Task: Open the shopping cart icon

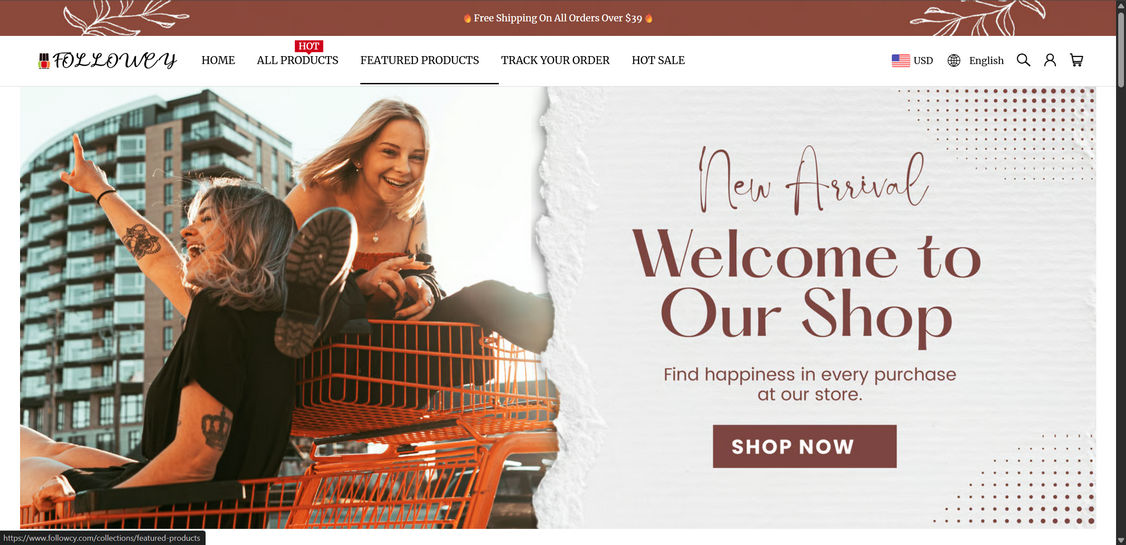Action: tap(1076, 60)
